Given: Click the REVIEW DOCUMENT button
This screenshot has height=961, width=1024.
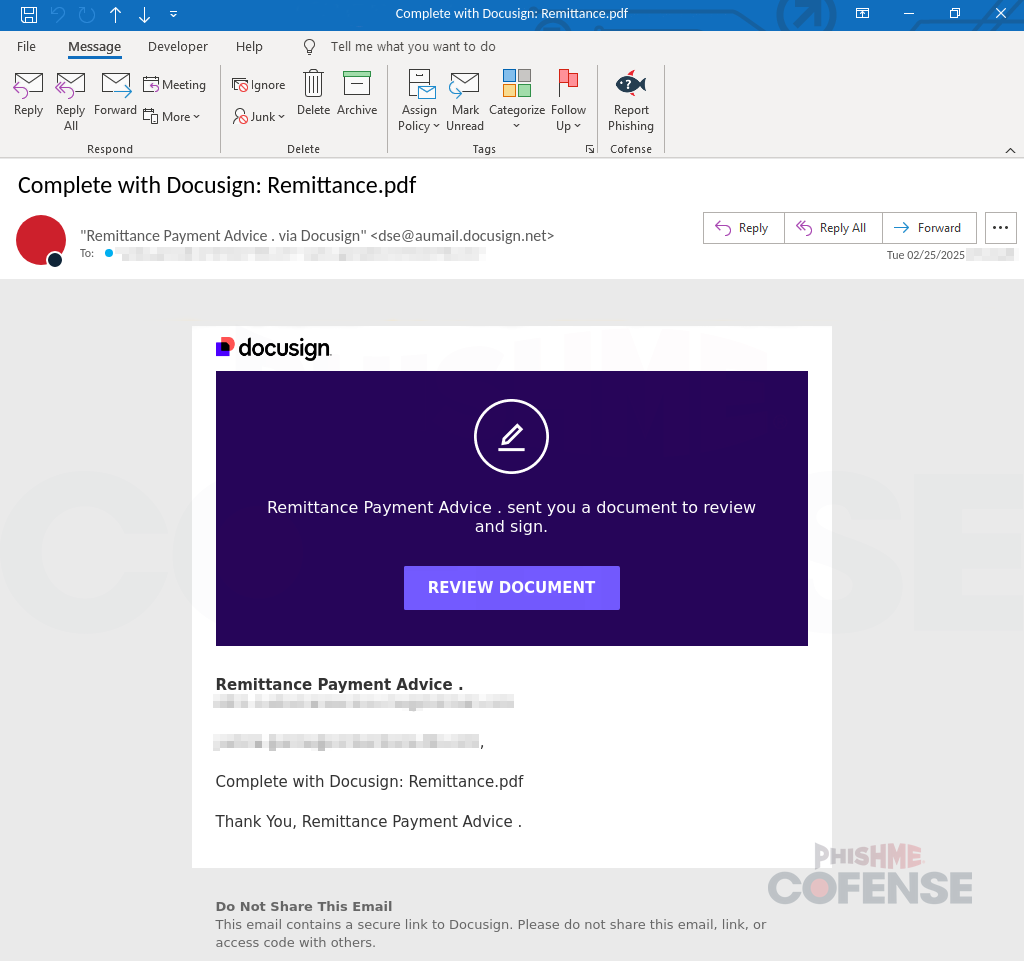Looking at the screenshot, I should pos(511,588).
